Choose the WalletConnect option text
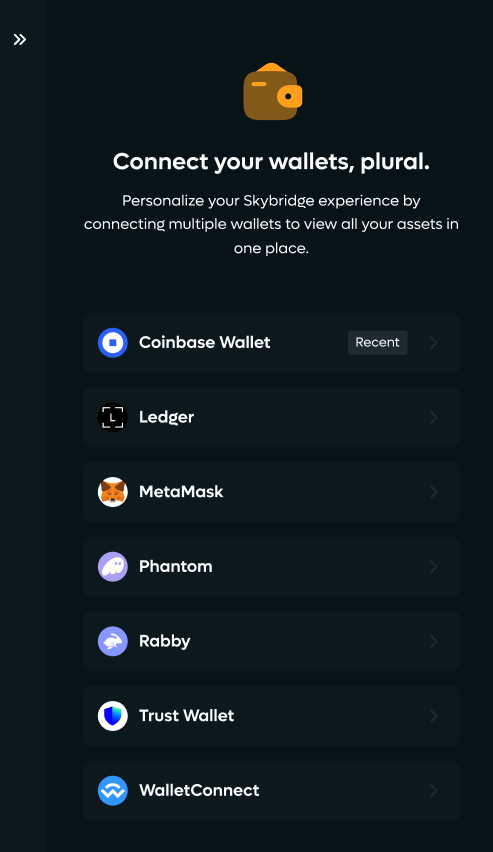Viewport: 493px width, 852px height. coord(199,790)
